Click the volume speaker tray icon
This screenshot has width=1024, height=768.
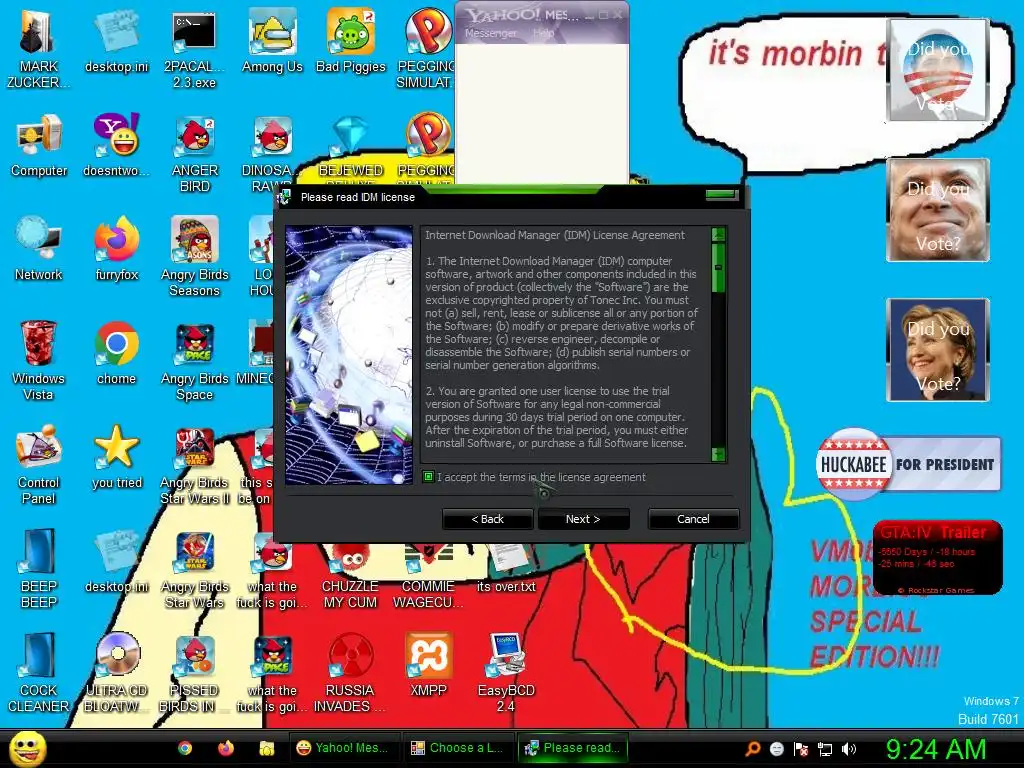click(x=849, y=749)
